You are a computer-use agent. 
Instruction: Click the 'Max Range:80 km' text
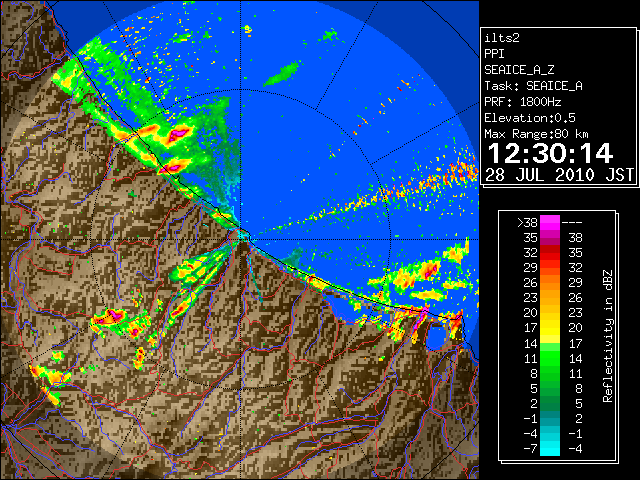pyautogui.click(x=536, y=134)
